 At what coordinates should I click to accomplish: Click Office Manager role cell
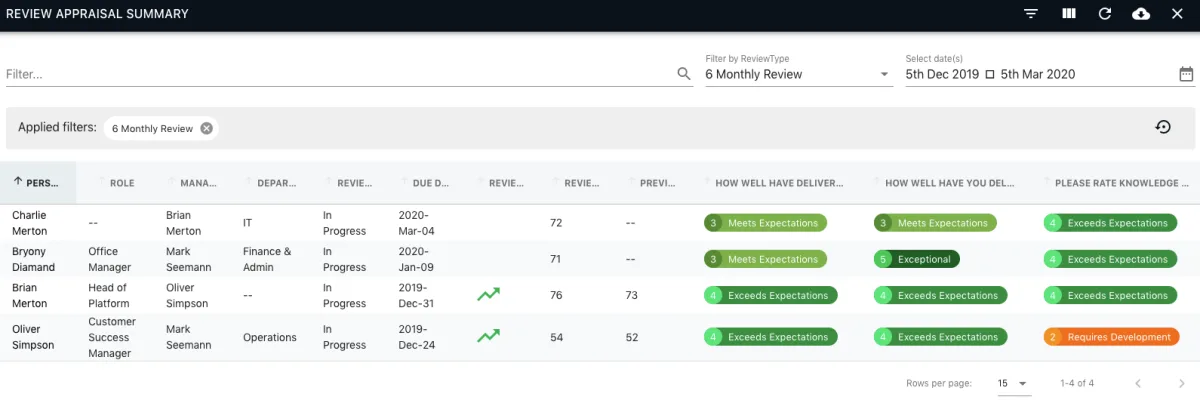tap(110, 259)
